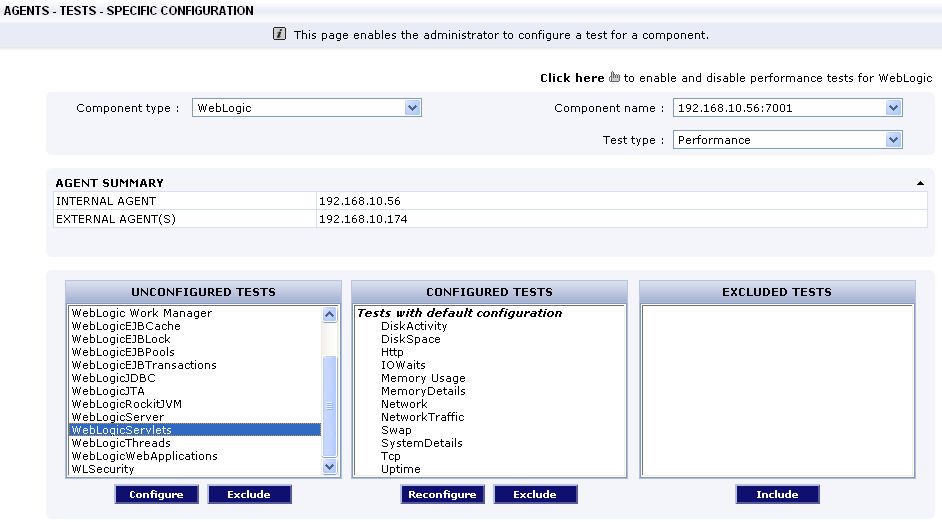Select Uptime in Configured Tests
942x522 pixels.
tap(401, 469)
